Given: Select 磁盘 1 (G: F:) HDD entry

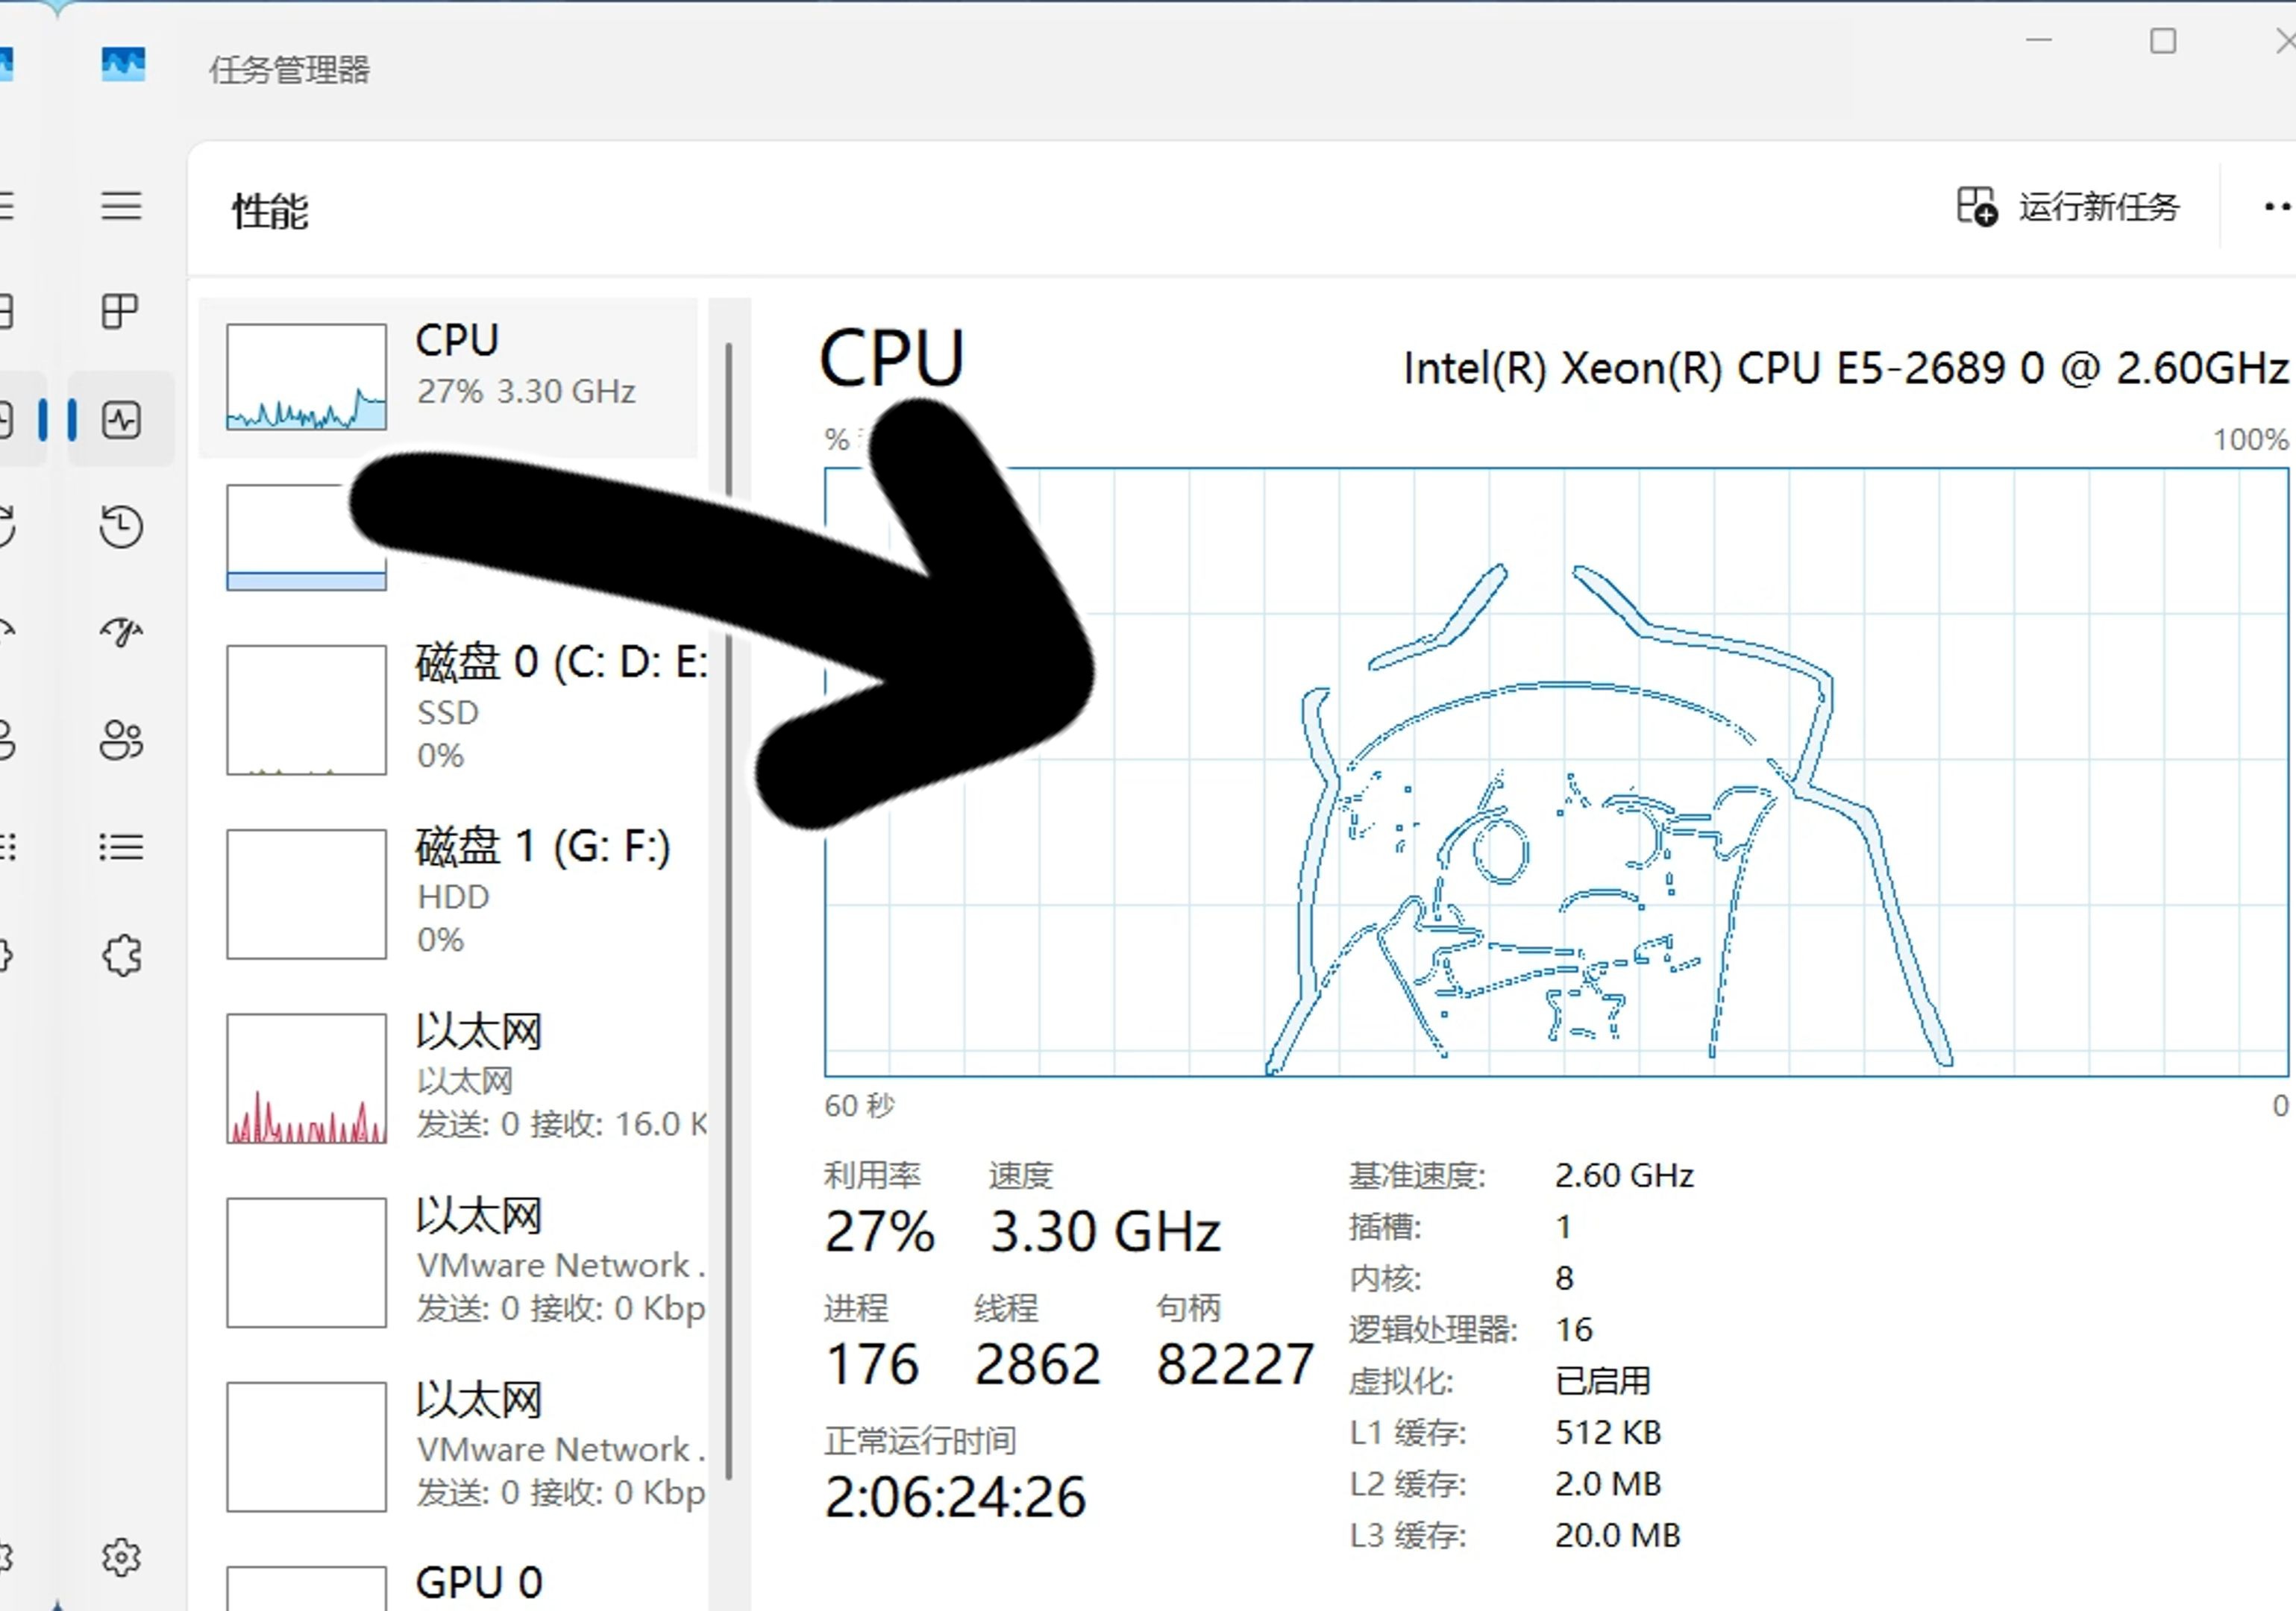Looking at the screenshot, I should (448, 893).
